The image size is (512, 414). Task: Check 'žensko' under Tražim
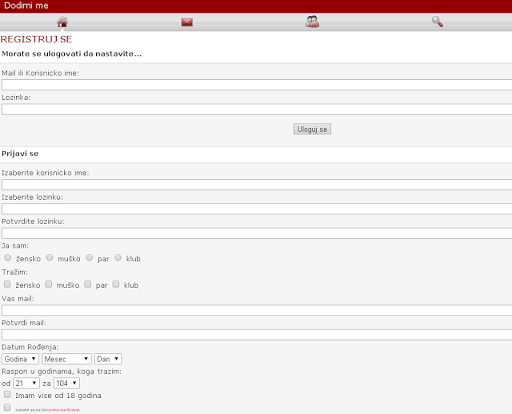7,284
